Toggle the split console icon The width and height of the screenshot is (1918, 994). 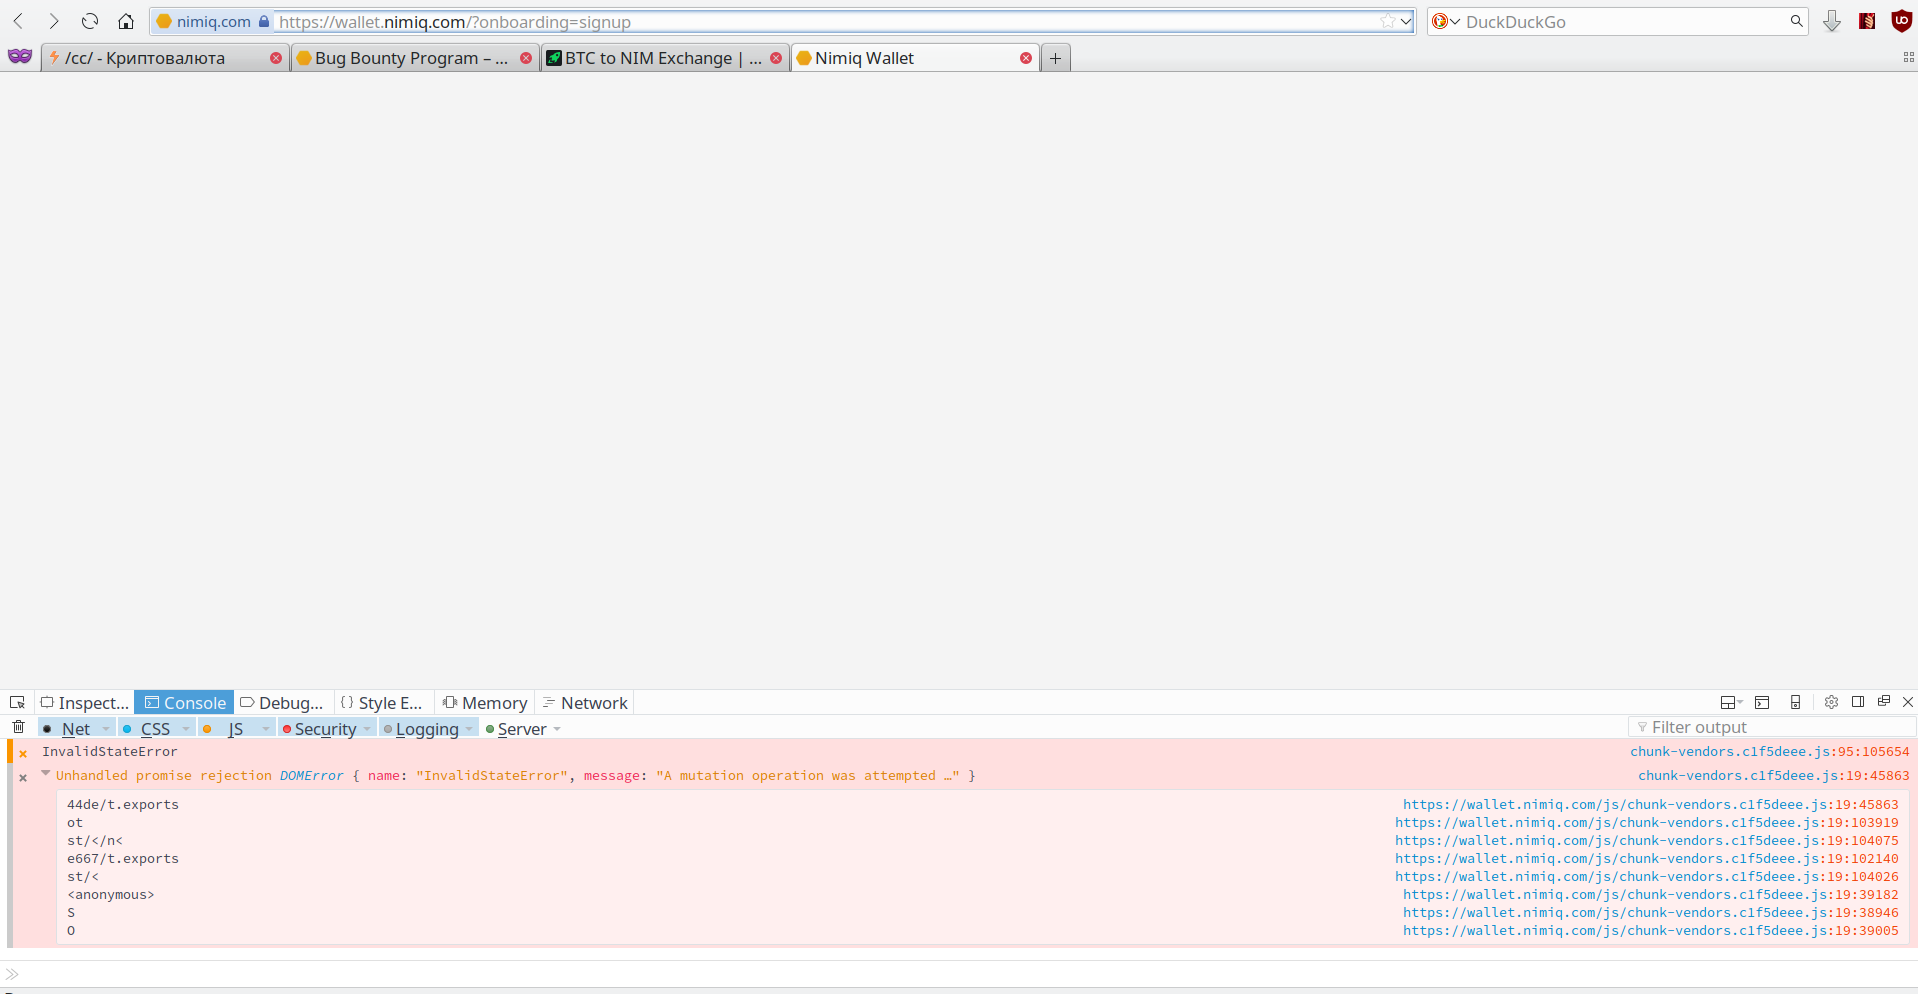click(1762, 703)
